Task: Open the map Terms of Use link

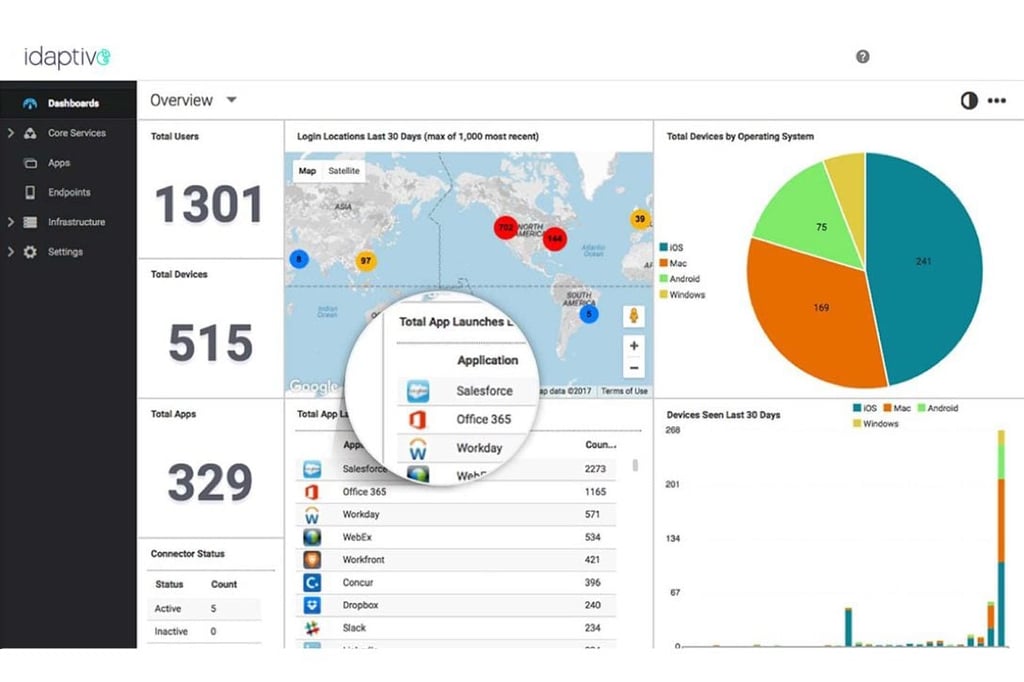Action: (x=624, y=391)
